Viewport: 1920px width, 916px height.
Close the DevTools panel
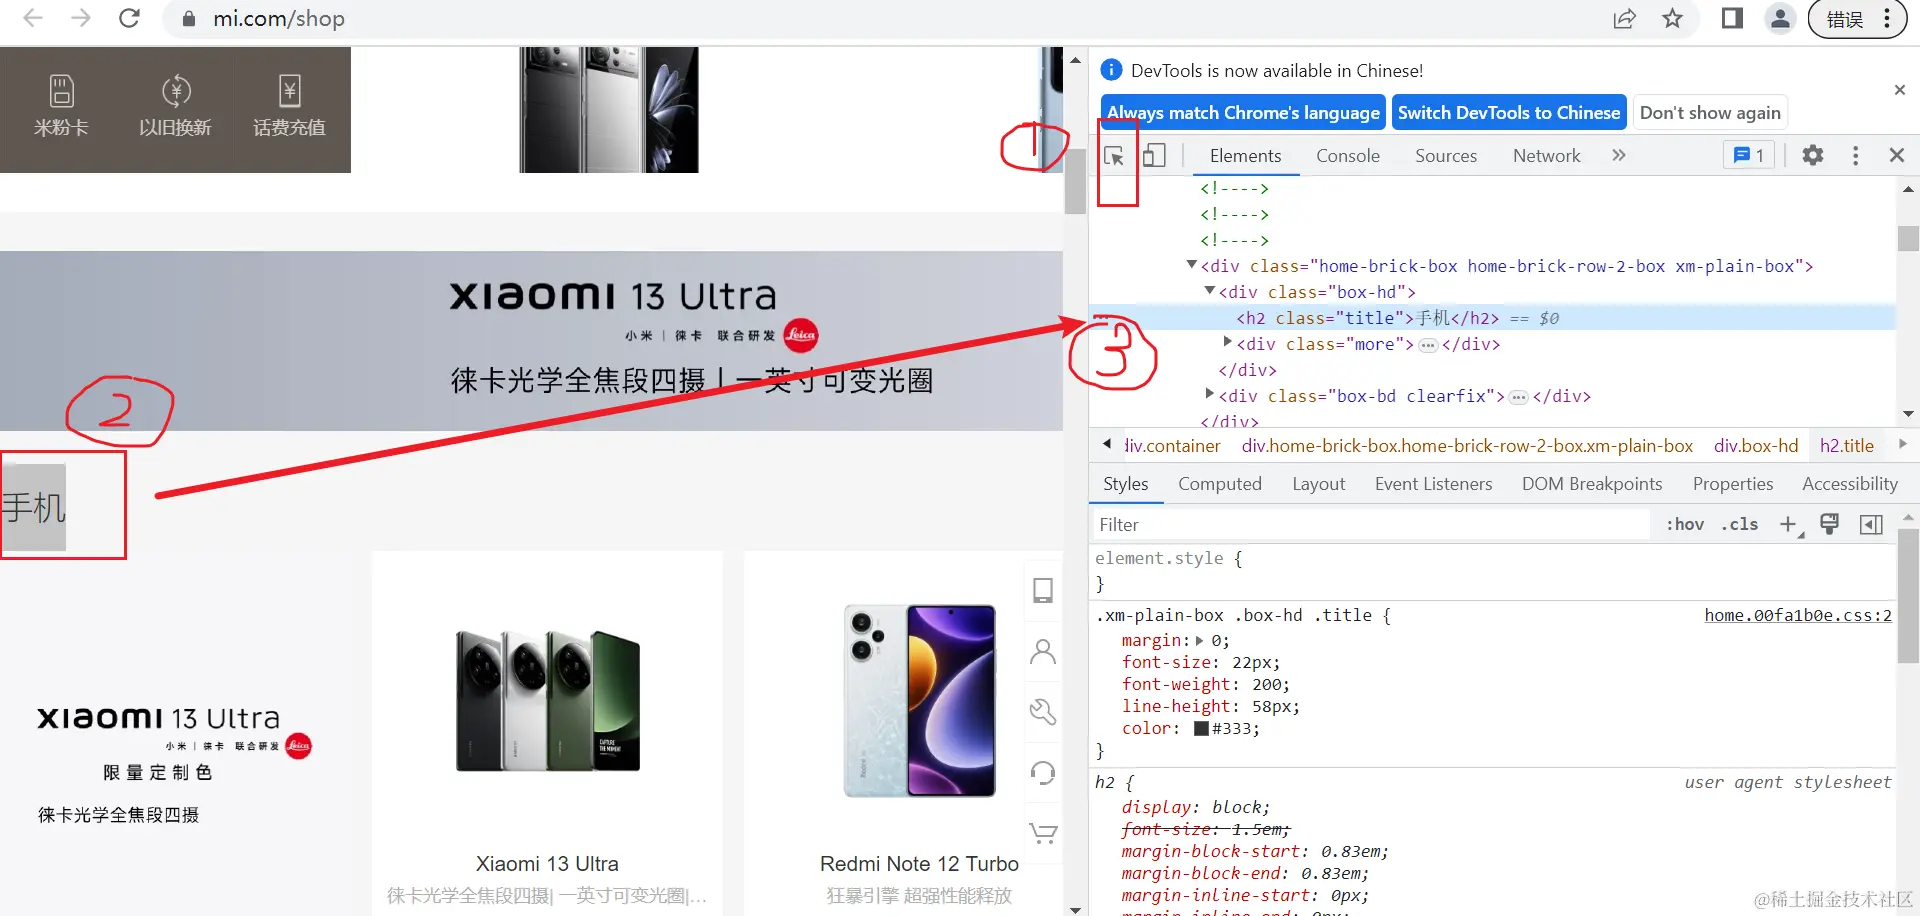pyautogui.click(x=1897, y=155)
